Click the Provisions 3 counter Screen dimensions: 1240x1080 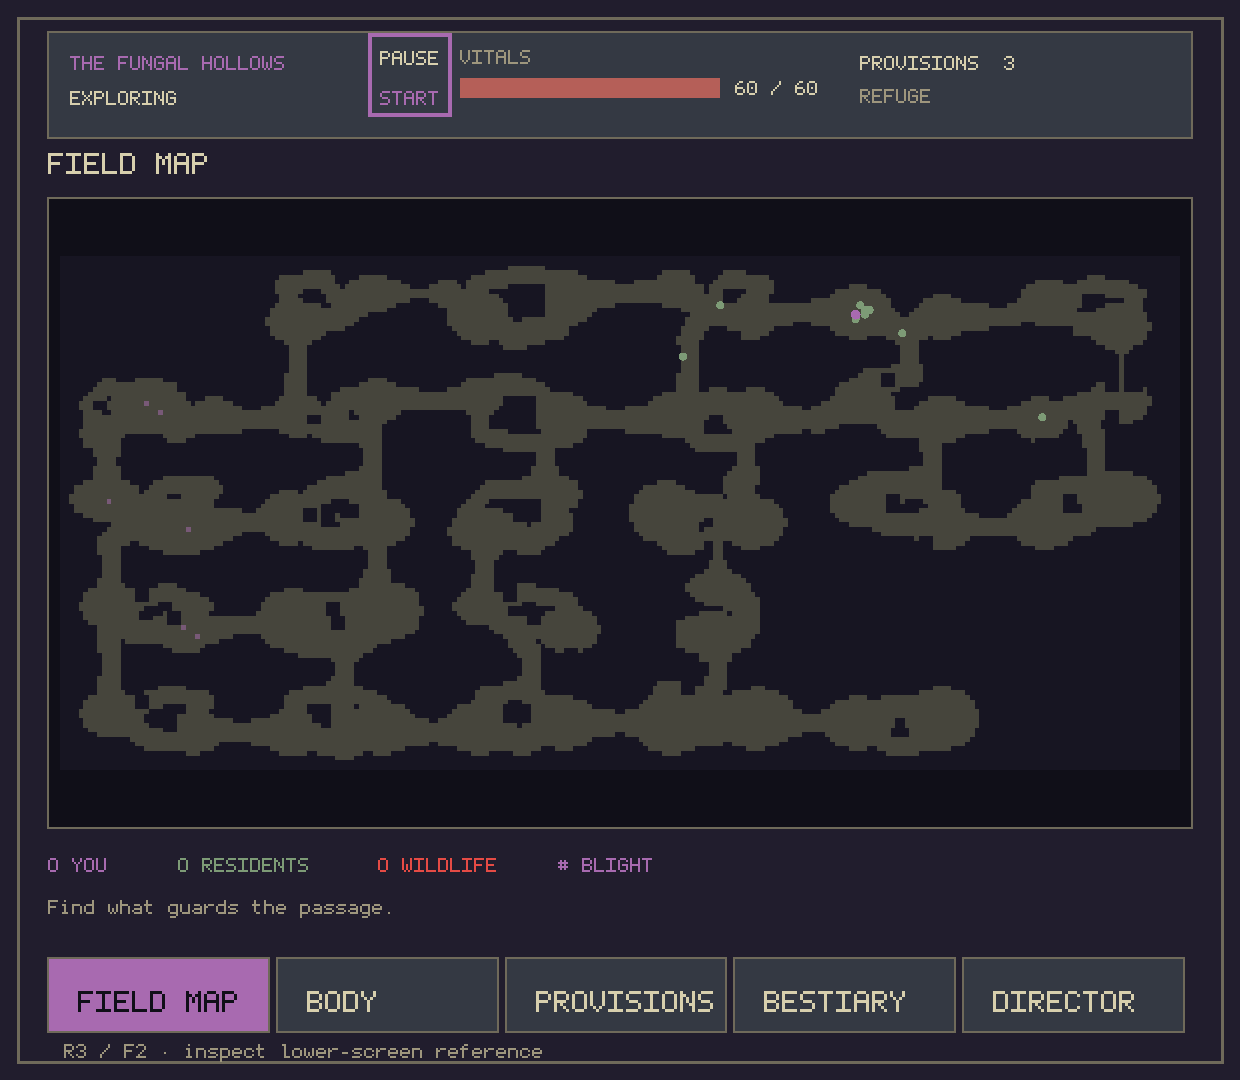[x=937, y=63]
